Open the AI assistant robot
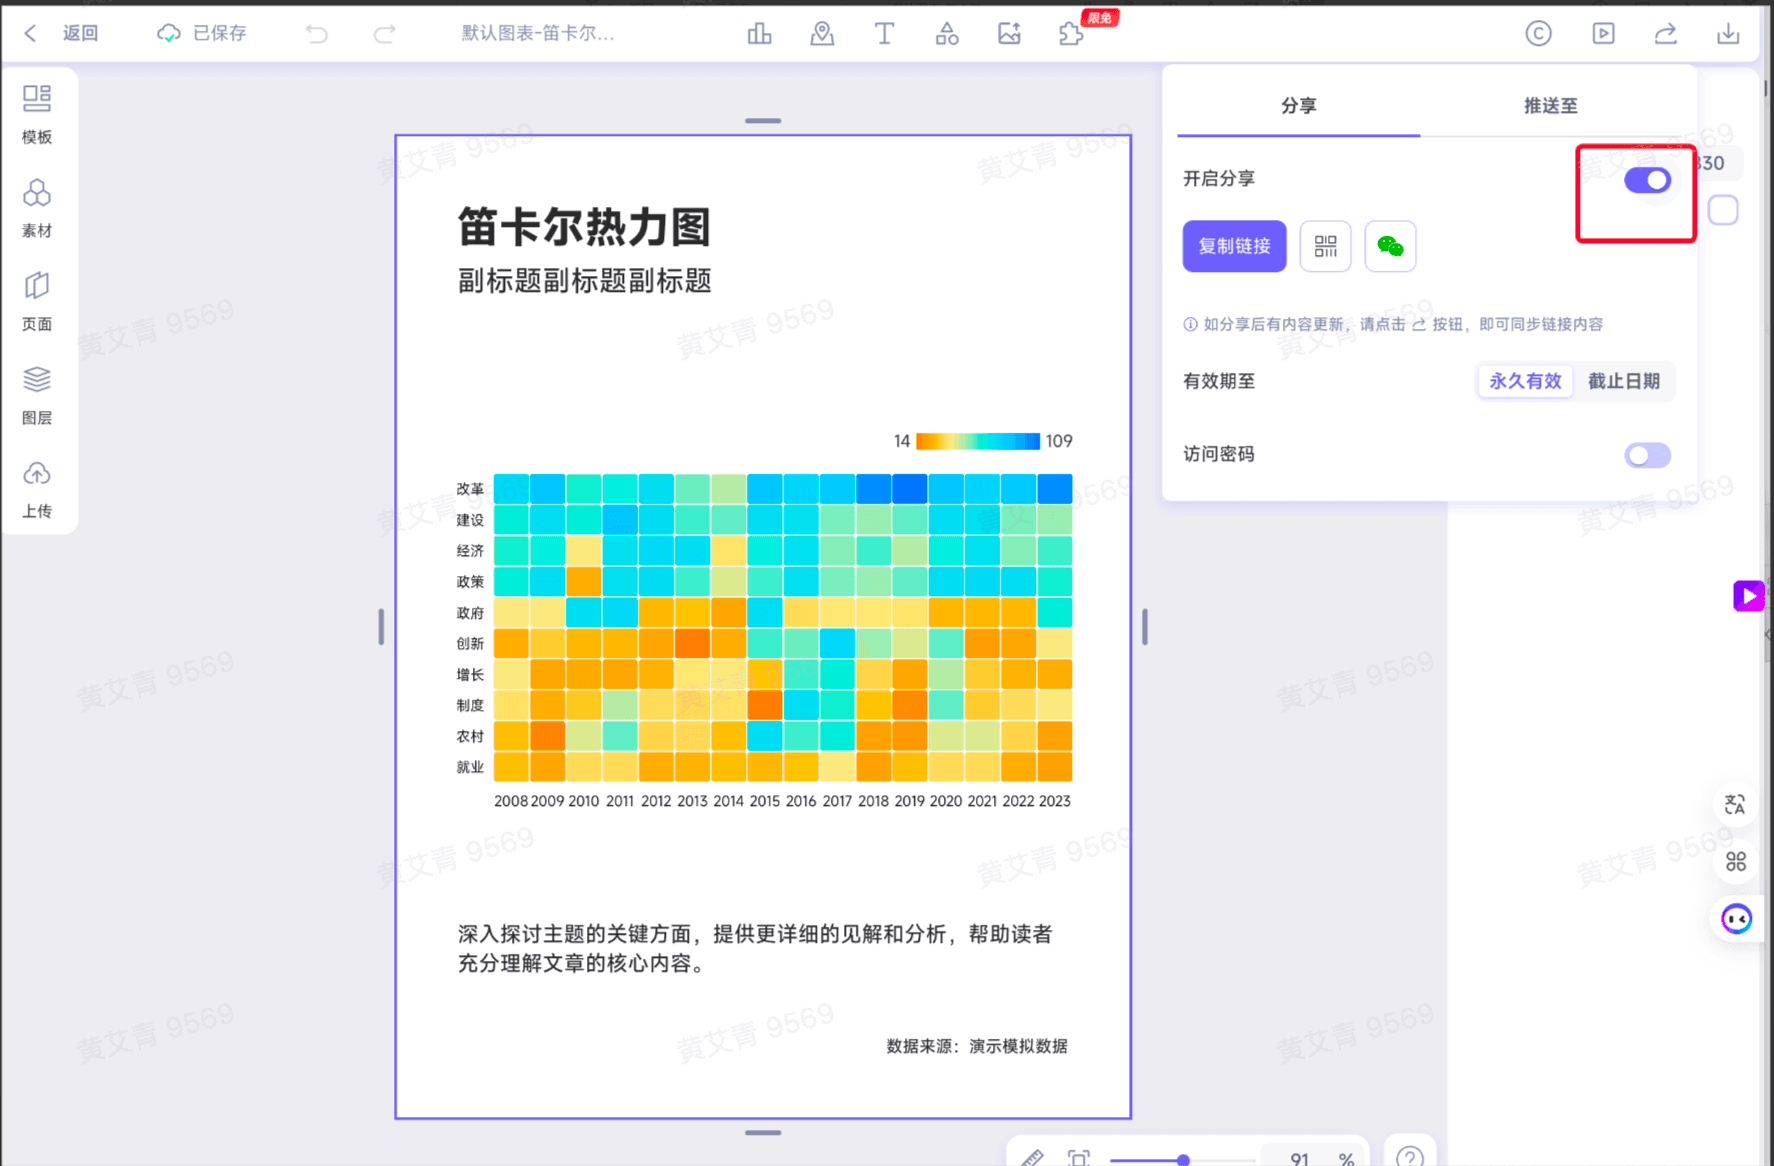This screenshot has height=1166, width=1774. point(1737,919)
